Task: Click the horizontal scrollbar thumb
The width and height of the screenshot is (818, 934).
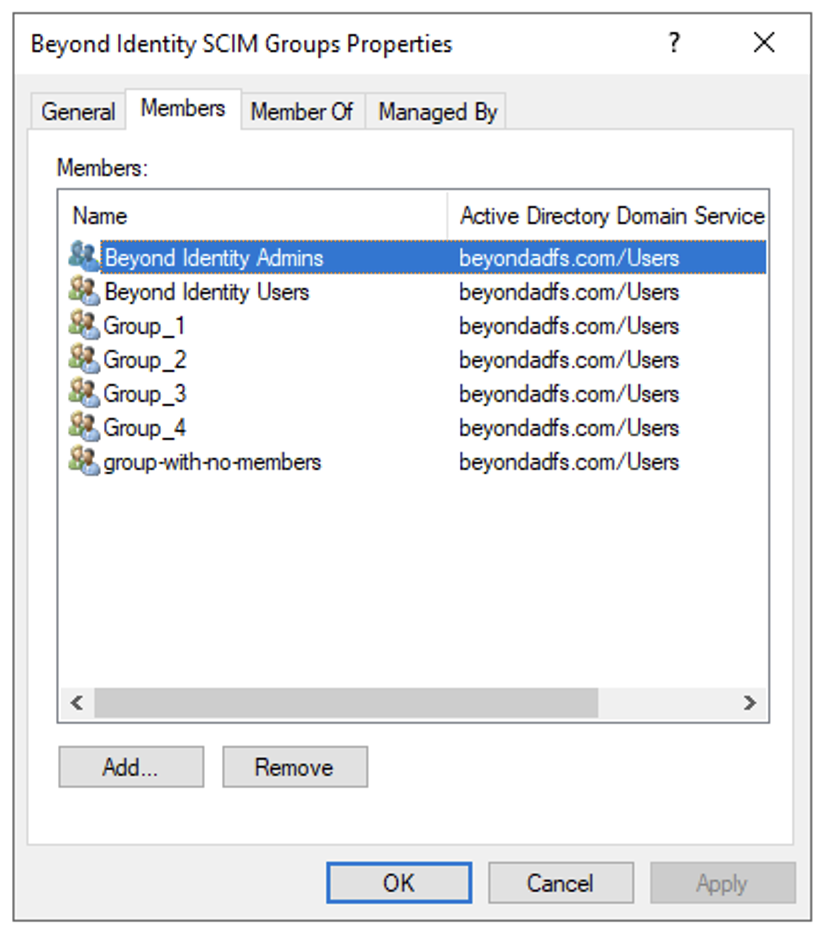Action: point(345,703)
